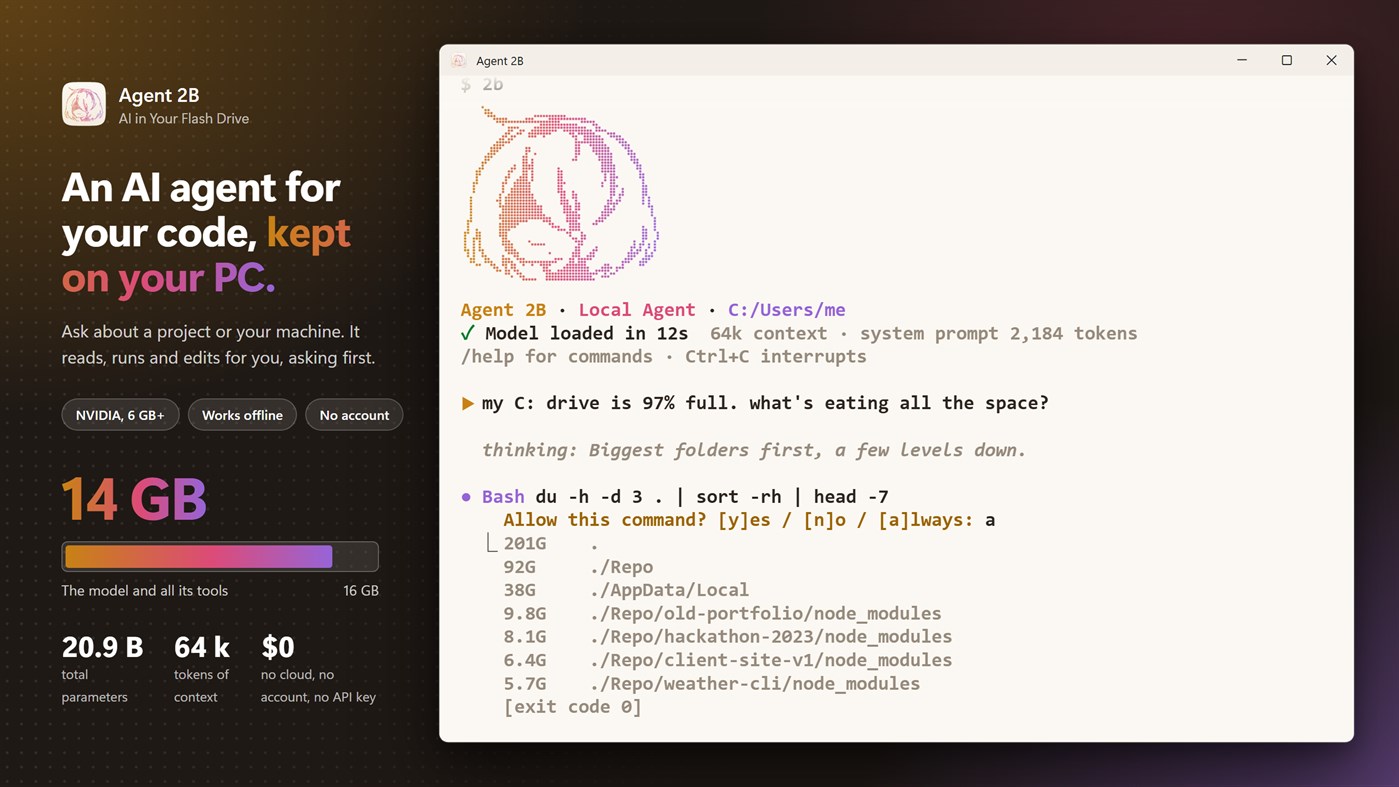The width and height of the screenshot is (1399, 787).
Task: Click the 14 GB storage progress bar
Action: pyautogui.click(x=220, y=556)
